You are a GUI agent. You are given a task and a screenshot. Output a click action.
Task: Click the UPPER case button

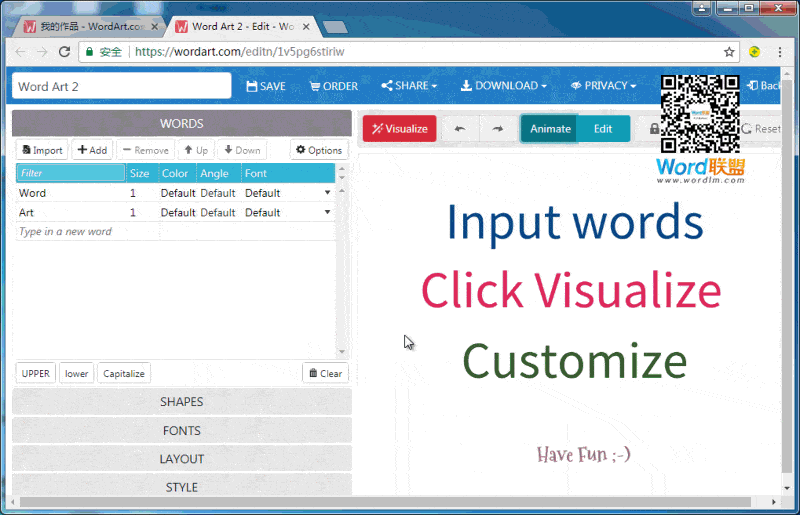36,374
